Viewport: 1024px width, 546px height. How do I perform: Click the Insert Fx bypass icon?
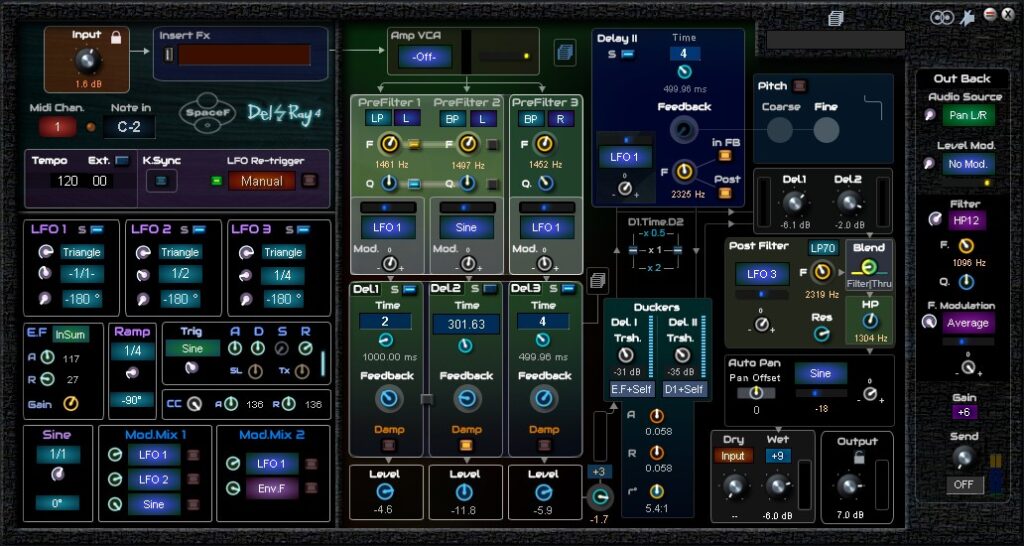point(169,54)
